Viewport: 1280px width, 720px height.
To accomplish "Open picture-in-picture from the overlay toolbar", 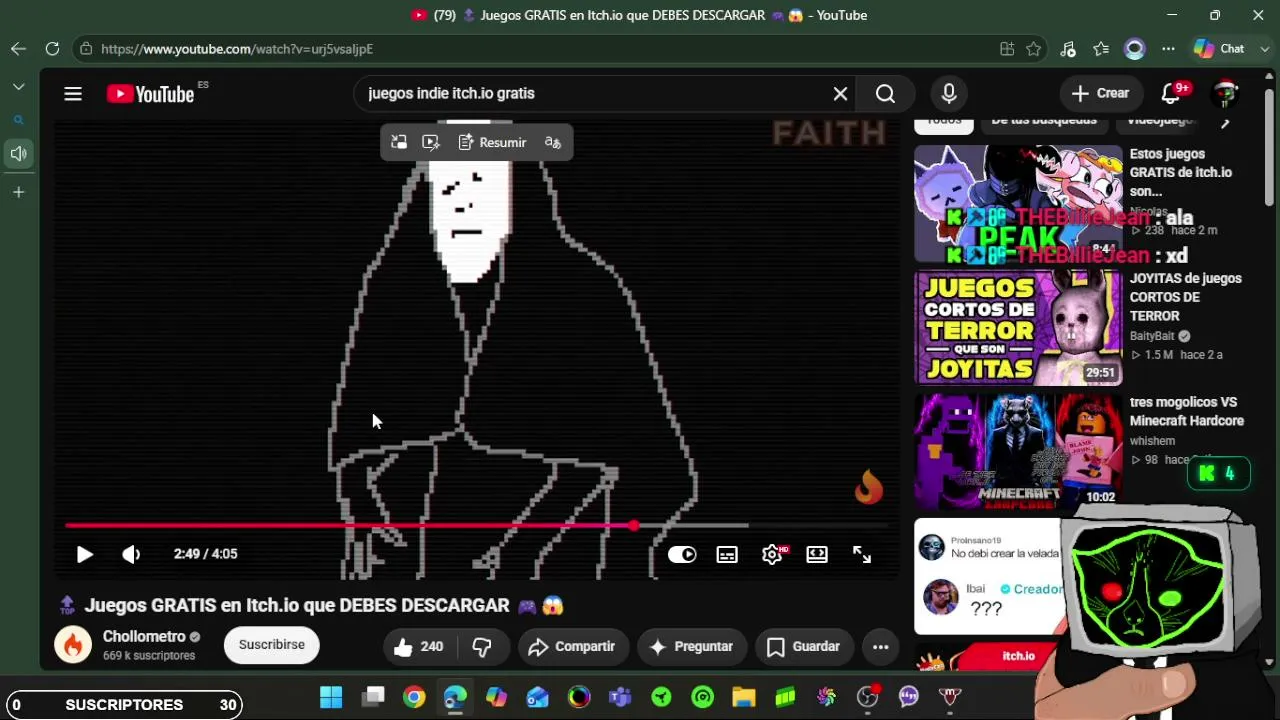I will point(398,142).
